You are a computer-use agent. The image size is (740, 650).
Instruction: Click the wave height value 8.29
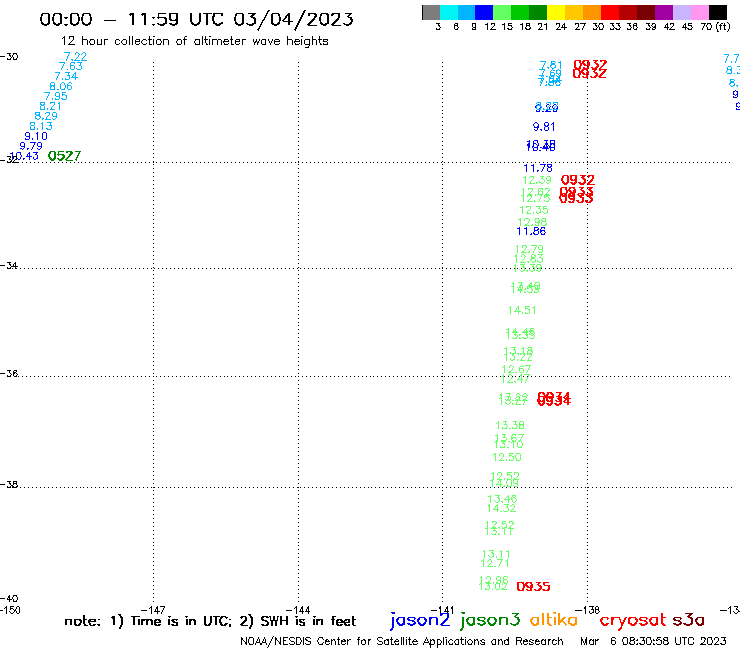pos(46,116)
